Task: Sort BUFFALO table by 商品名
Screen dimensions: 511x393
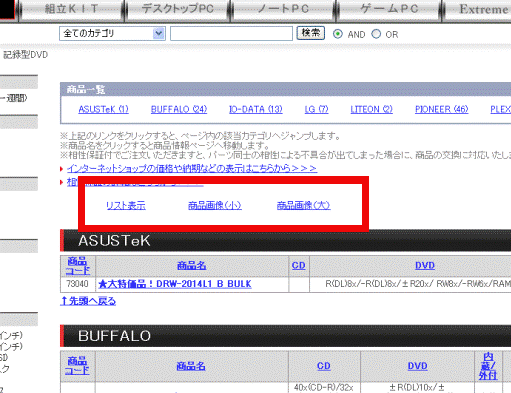Action: [191, 366]
